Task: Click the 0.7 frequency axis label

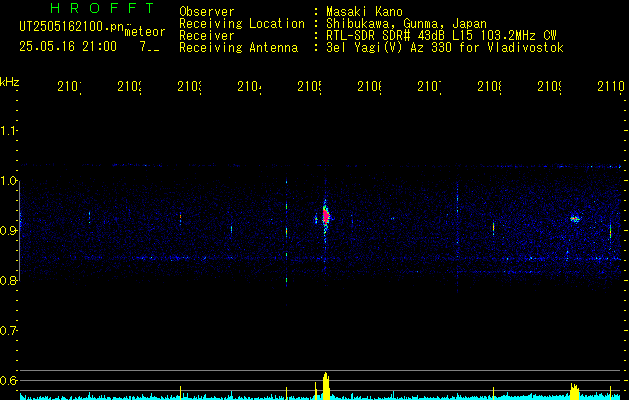Action: (x=8, y=331)
